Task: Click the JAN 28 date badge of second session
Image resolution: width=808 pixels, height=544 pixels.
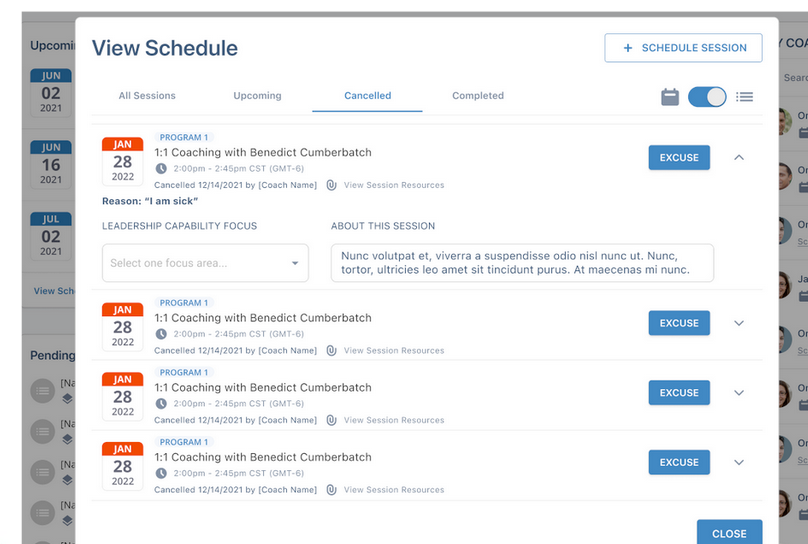Action: click(x=122, y=326)
